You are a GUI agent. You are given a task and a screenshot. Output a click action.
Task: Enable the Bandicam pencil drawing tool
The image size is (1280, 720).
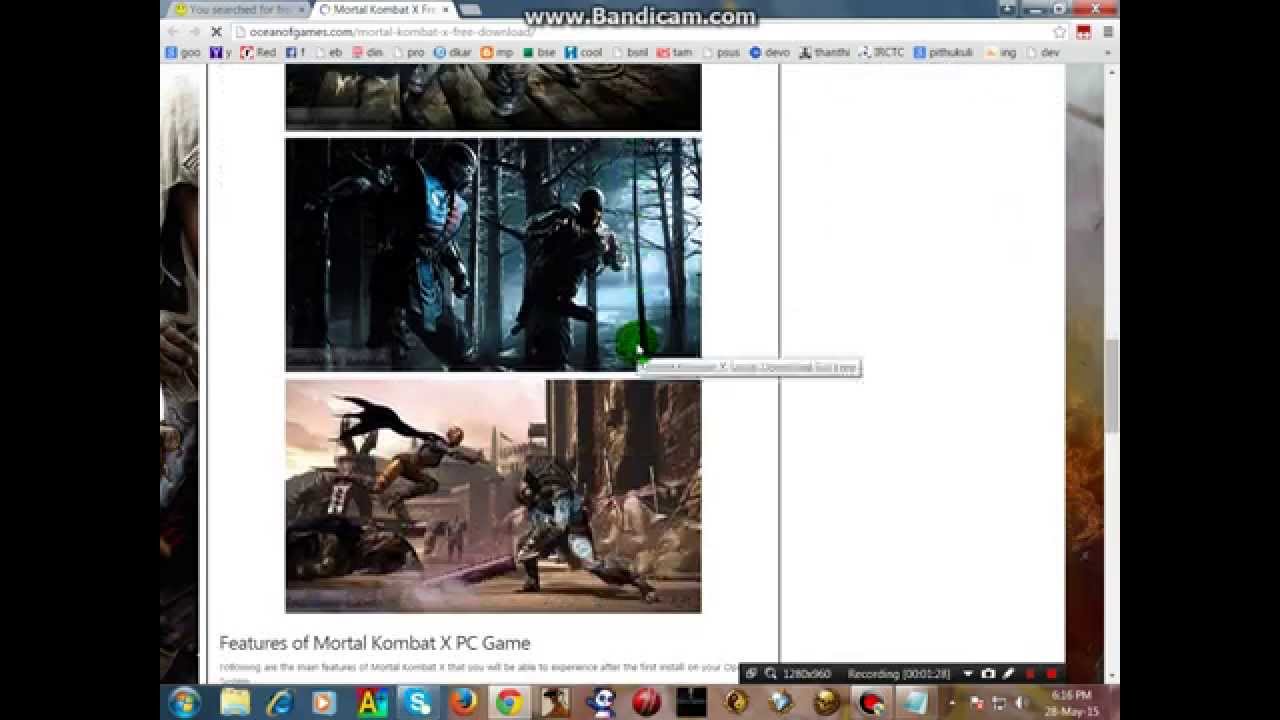pos(1009,674)
